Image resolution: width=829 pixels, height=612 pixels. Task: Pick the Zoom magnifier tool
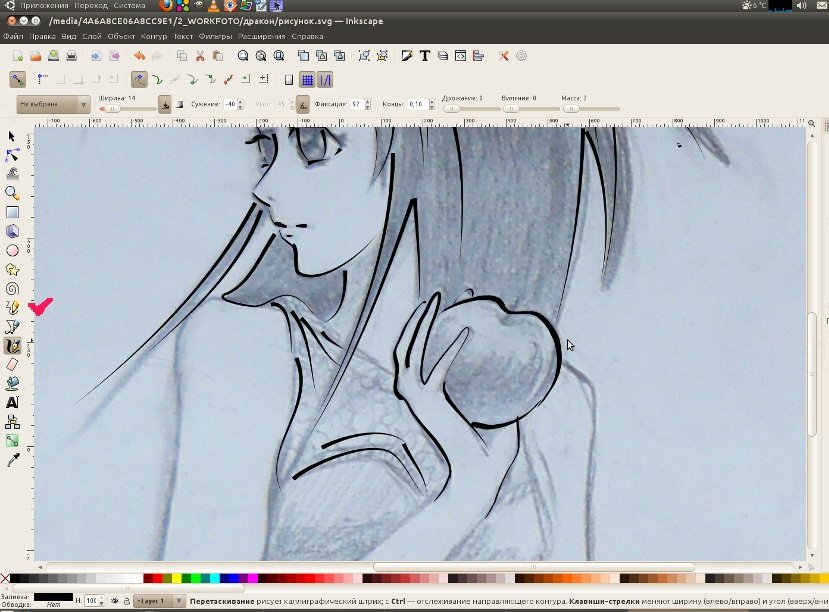(x=12, y=193)
